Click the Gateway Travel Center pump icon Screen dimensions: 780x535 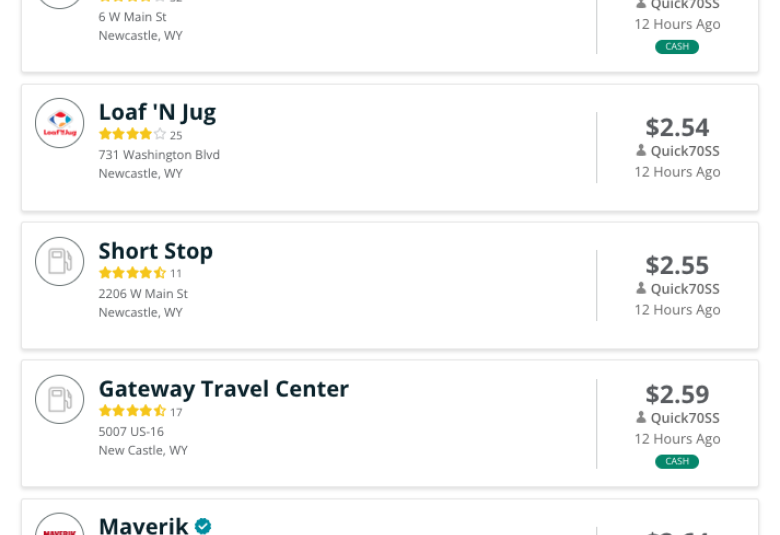pos(60,399)
